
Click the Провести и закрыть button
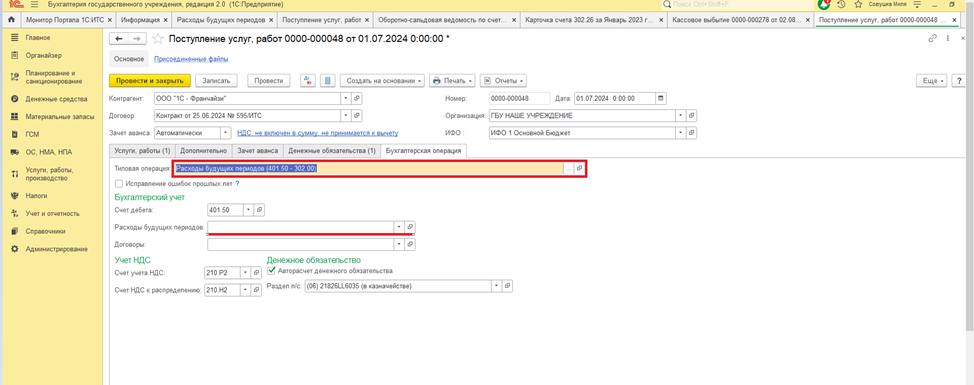[149, 81]
